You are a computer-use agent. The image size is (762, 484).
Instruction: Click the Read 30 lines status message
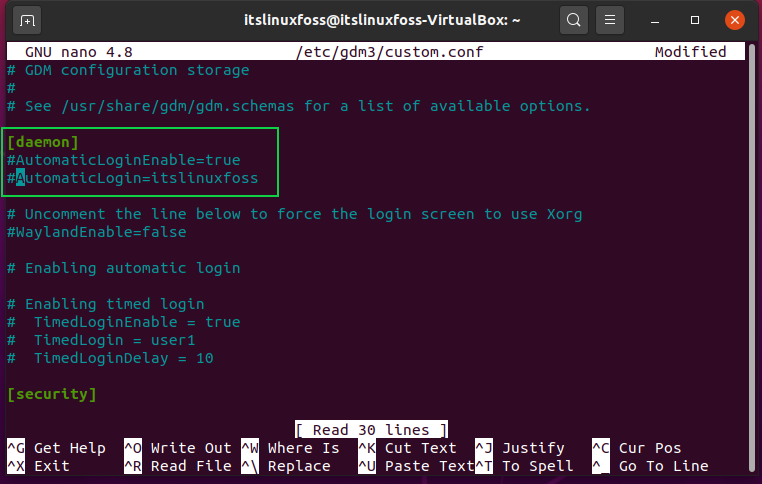tap(371, 430)
